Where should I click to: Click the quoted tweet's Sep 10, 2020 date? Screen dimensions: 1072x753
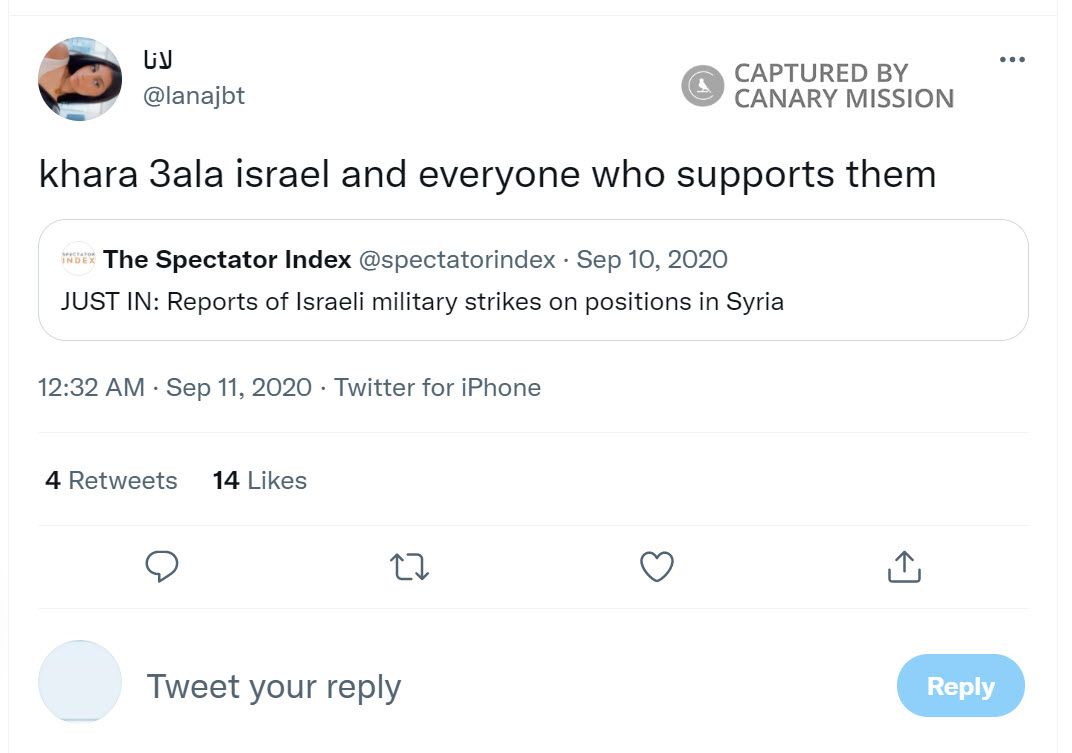tap(652, 260)
